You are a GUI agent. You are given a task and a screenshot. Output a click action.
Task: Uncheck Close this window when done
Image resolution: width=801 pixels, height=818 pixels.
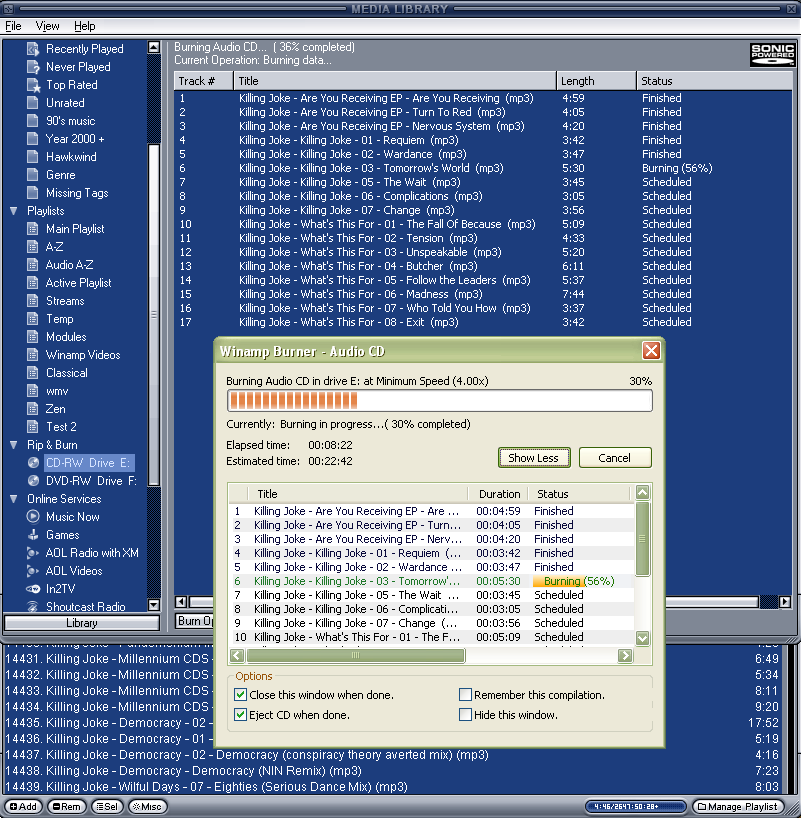coord(240,694)
